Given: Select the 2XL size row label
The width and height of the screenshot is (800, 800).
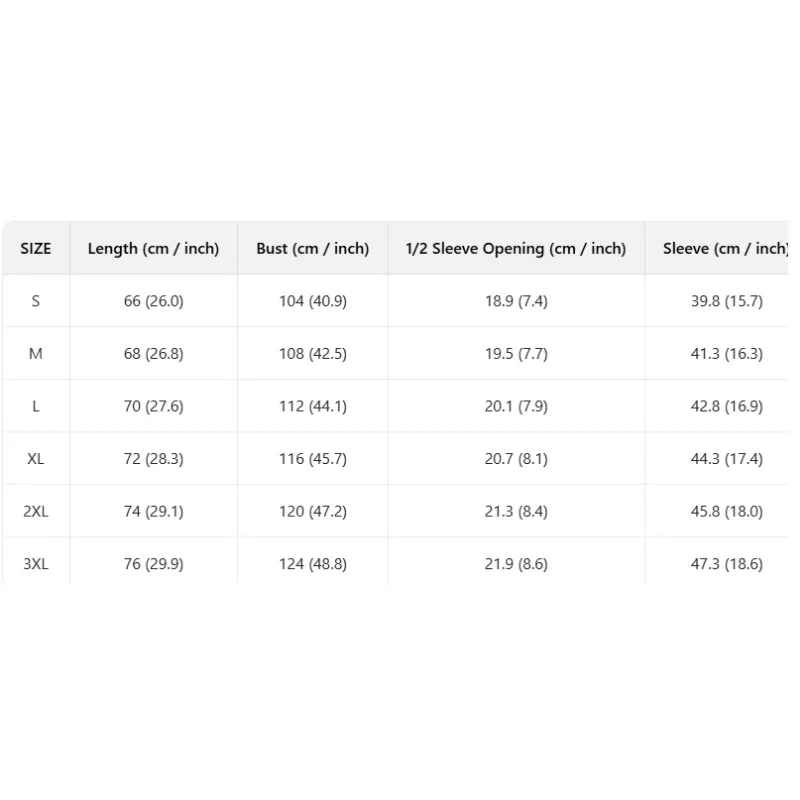Looking at the screenshot, I should click(36, 511).
